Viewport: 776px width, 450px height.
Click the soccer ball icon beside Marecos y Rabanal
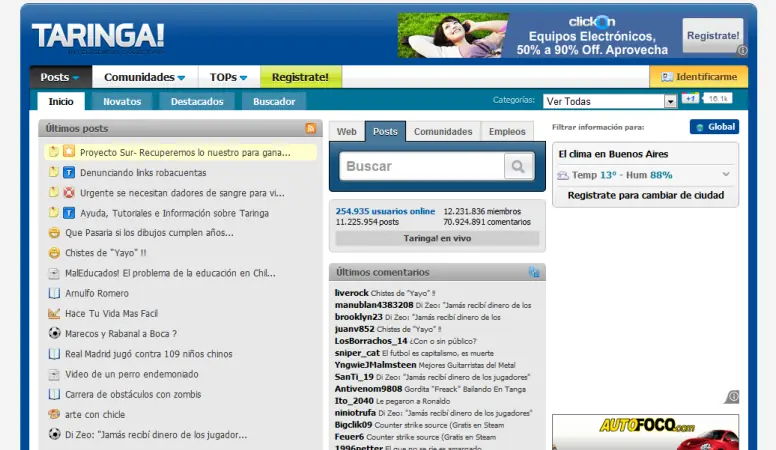coord(54,333)
